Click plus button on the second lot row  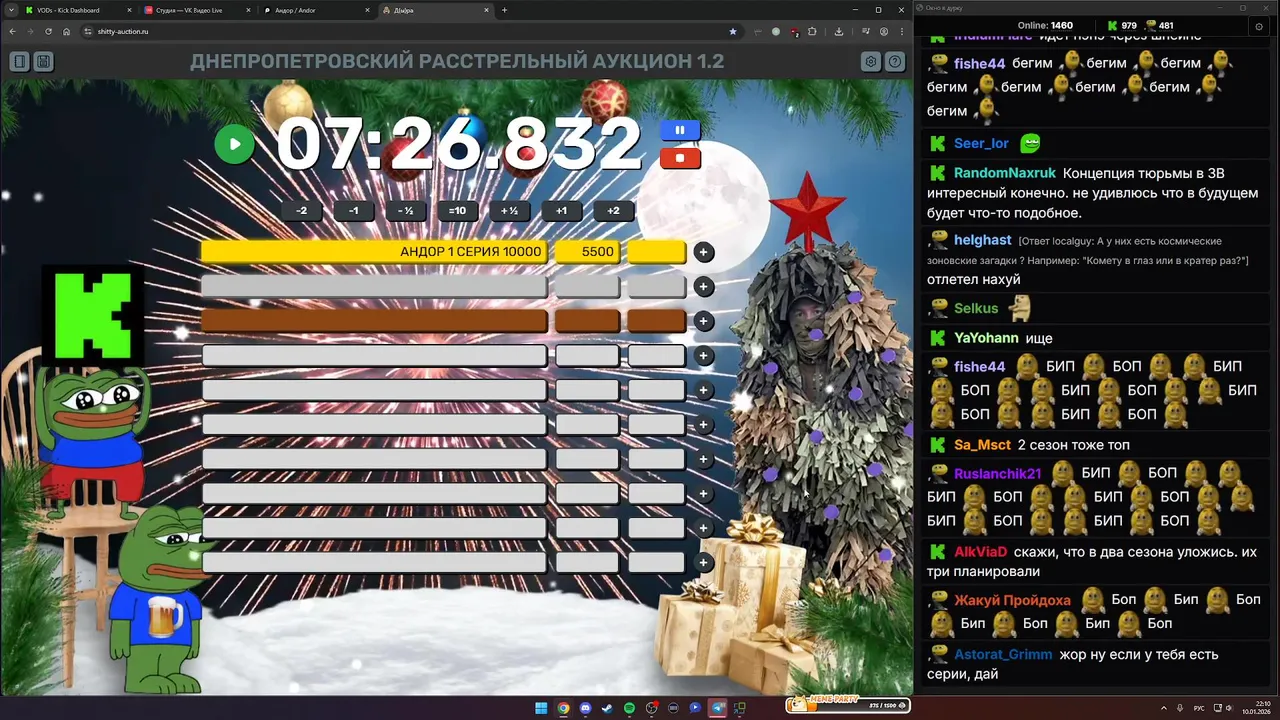704,287
